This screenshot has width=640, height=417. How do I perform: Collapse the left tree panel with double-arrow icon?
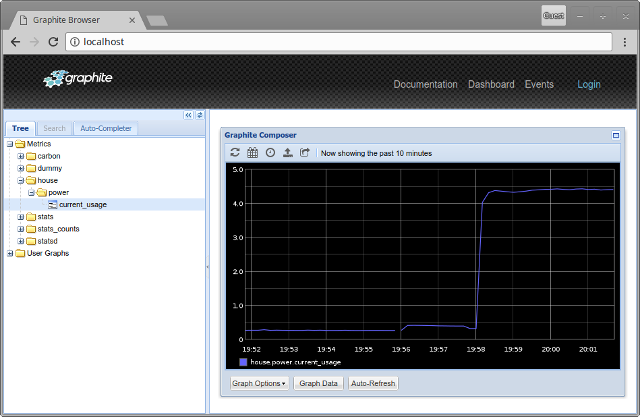click(x=188, y=115)
